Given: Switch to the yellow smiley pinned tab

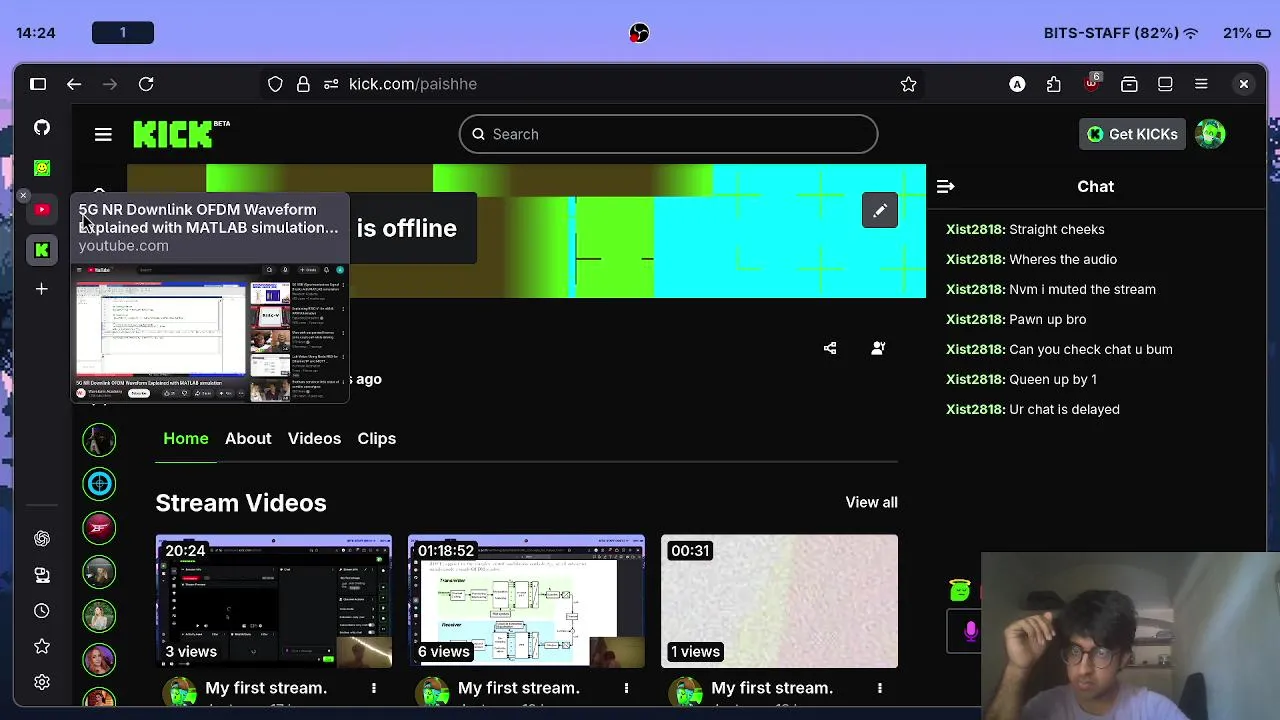Looking at the screenshot, I should [x=42, y=168].
